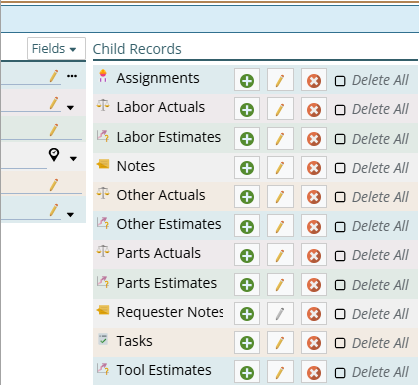The height and width of the screenshot is (385, 419).
Task: Add a new Tasks record
Action: [247, 342]
